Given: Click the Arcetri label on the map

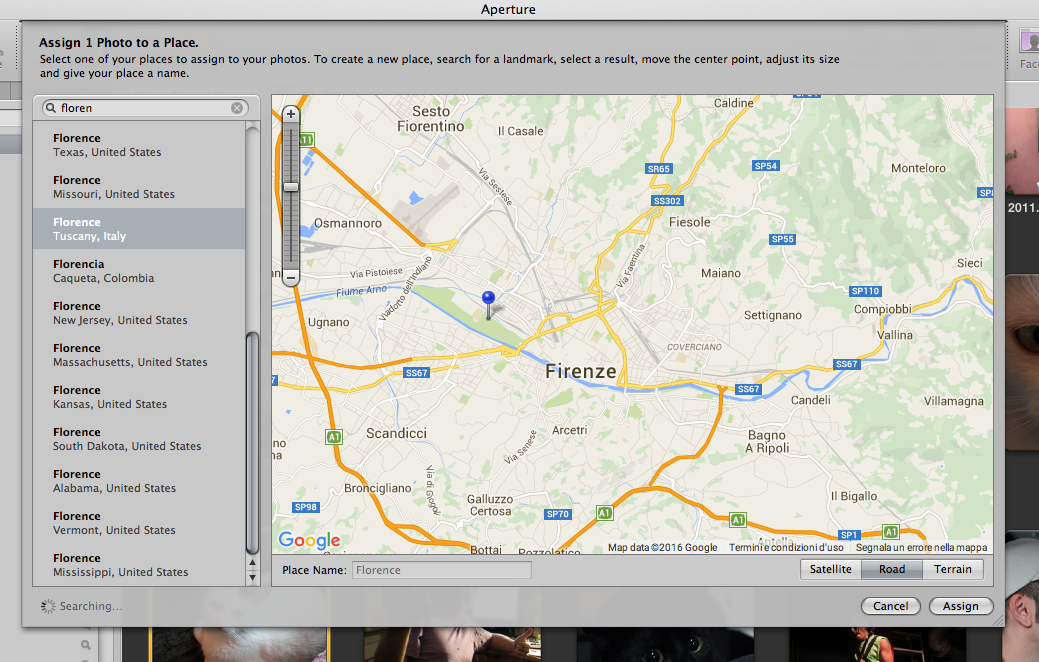Looking at the screenshot, I should (x=569, y=430).
